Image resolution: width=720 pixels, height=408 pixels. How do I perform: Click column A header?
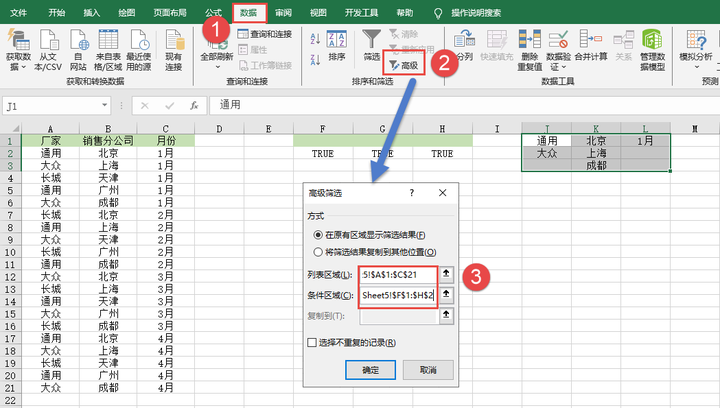(x=50, y=129)
